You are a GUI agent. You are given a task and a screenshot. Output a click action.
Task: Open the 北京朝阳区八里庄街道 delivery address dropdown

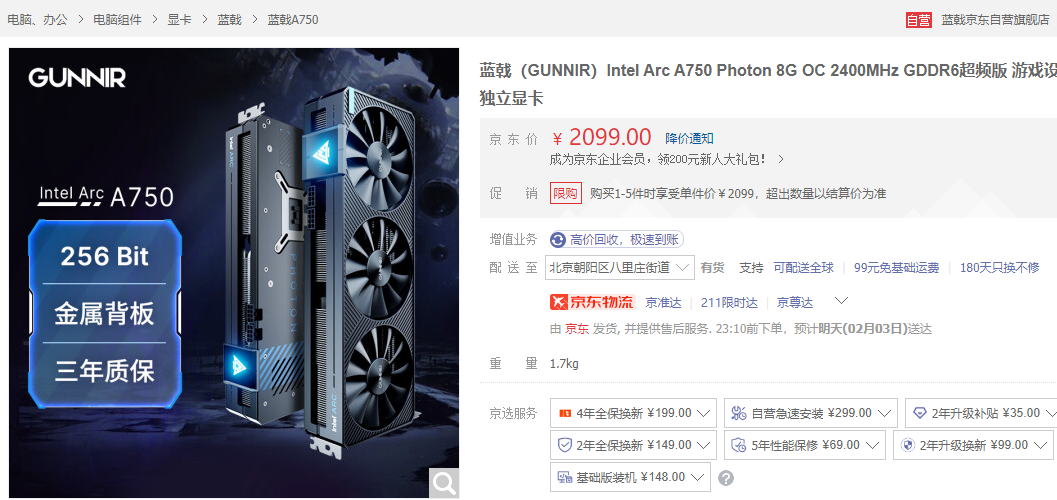(620, 268)
